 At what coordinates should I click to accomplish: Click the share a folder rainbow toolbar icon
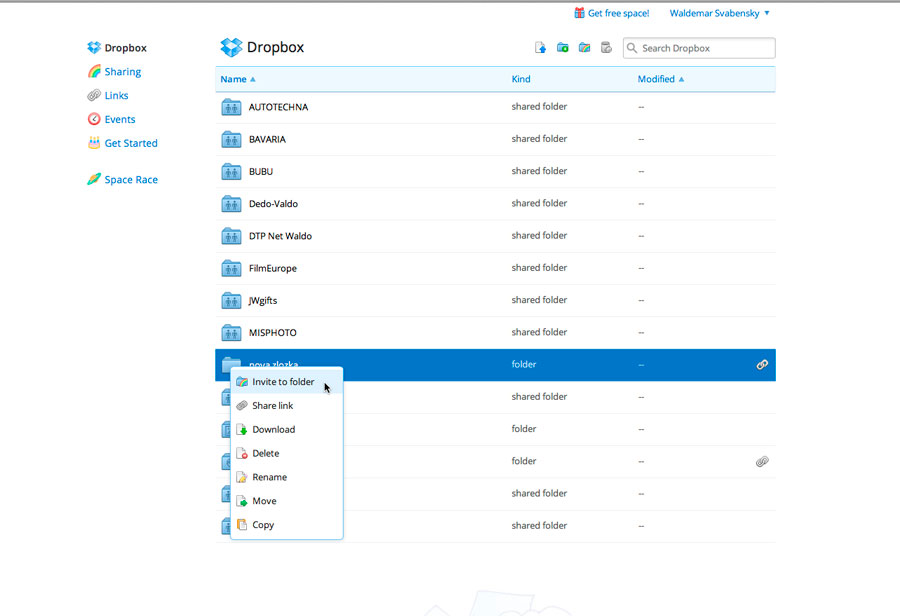584,48
